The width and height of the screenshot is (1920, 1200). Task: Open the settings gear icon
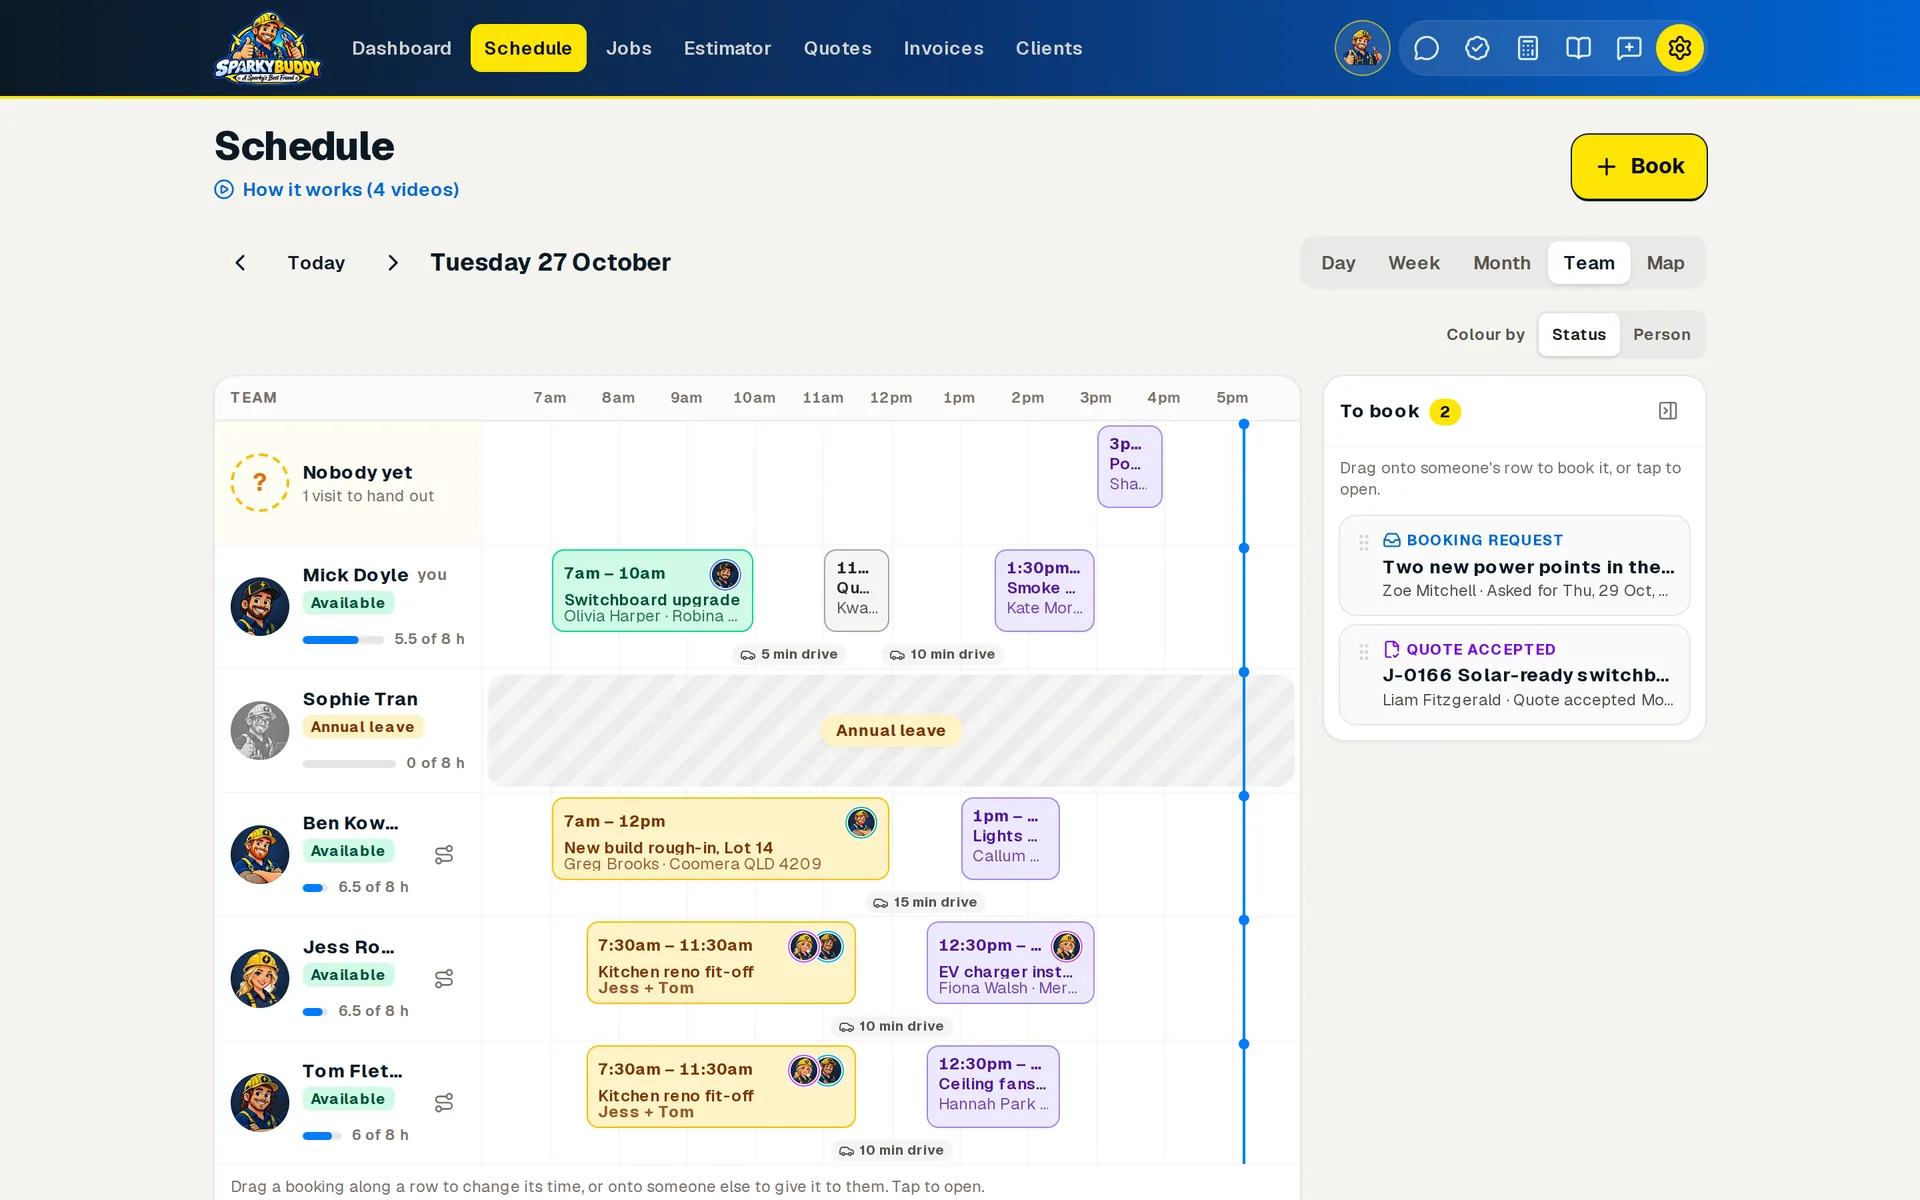coord(1679,48)
